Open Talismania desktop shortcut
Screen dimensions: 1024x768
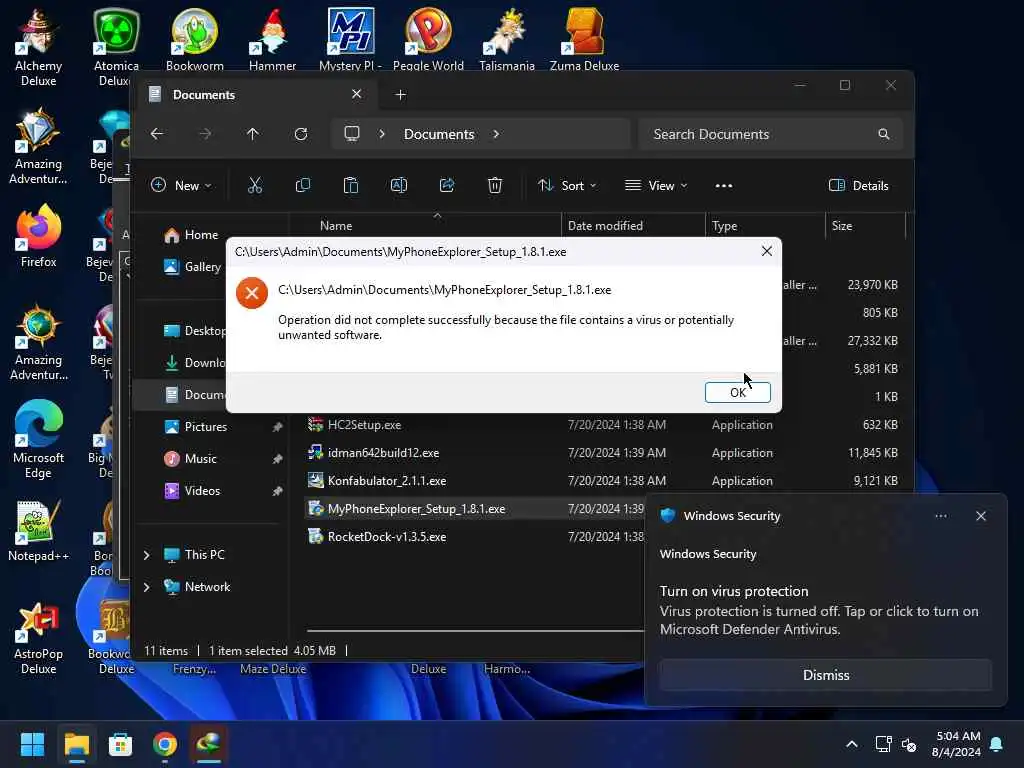click(507, 38)
